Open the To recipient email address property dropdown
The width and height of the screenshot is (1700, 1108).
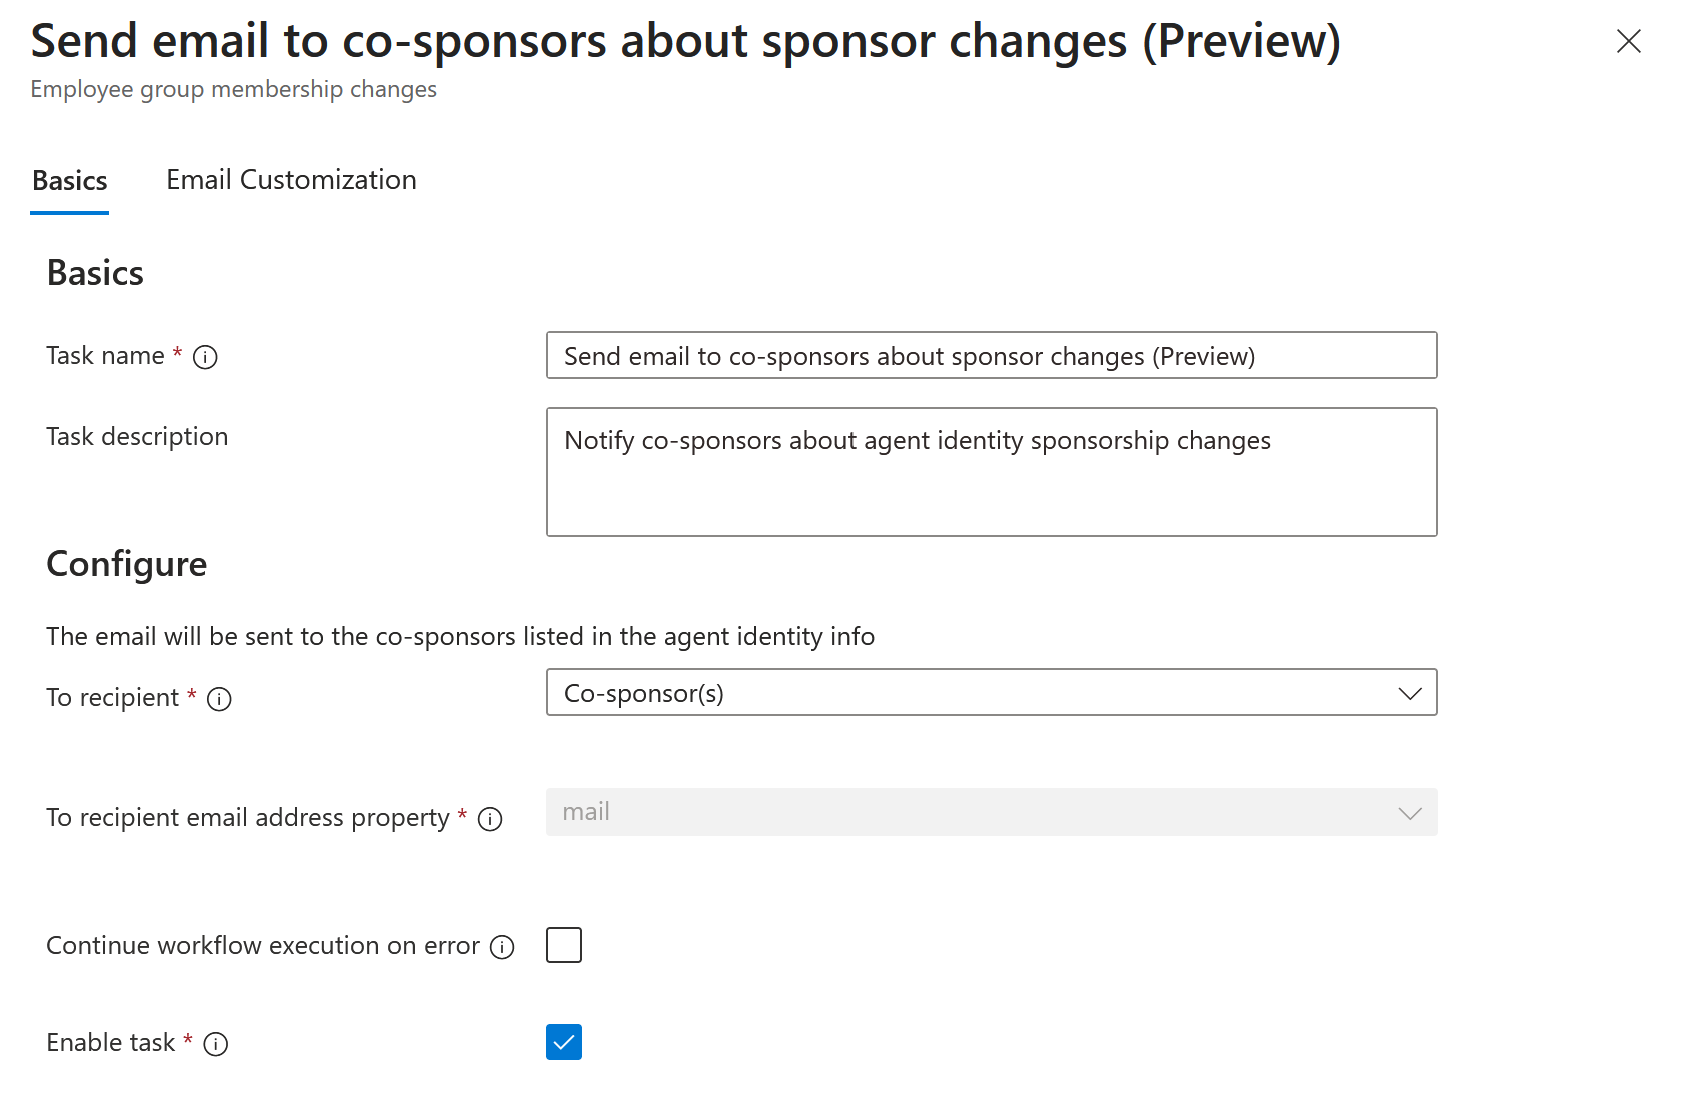click(990, 812)
